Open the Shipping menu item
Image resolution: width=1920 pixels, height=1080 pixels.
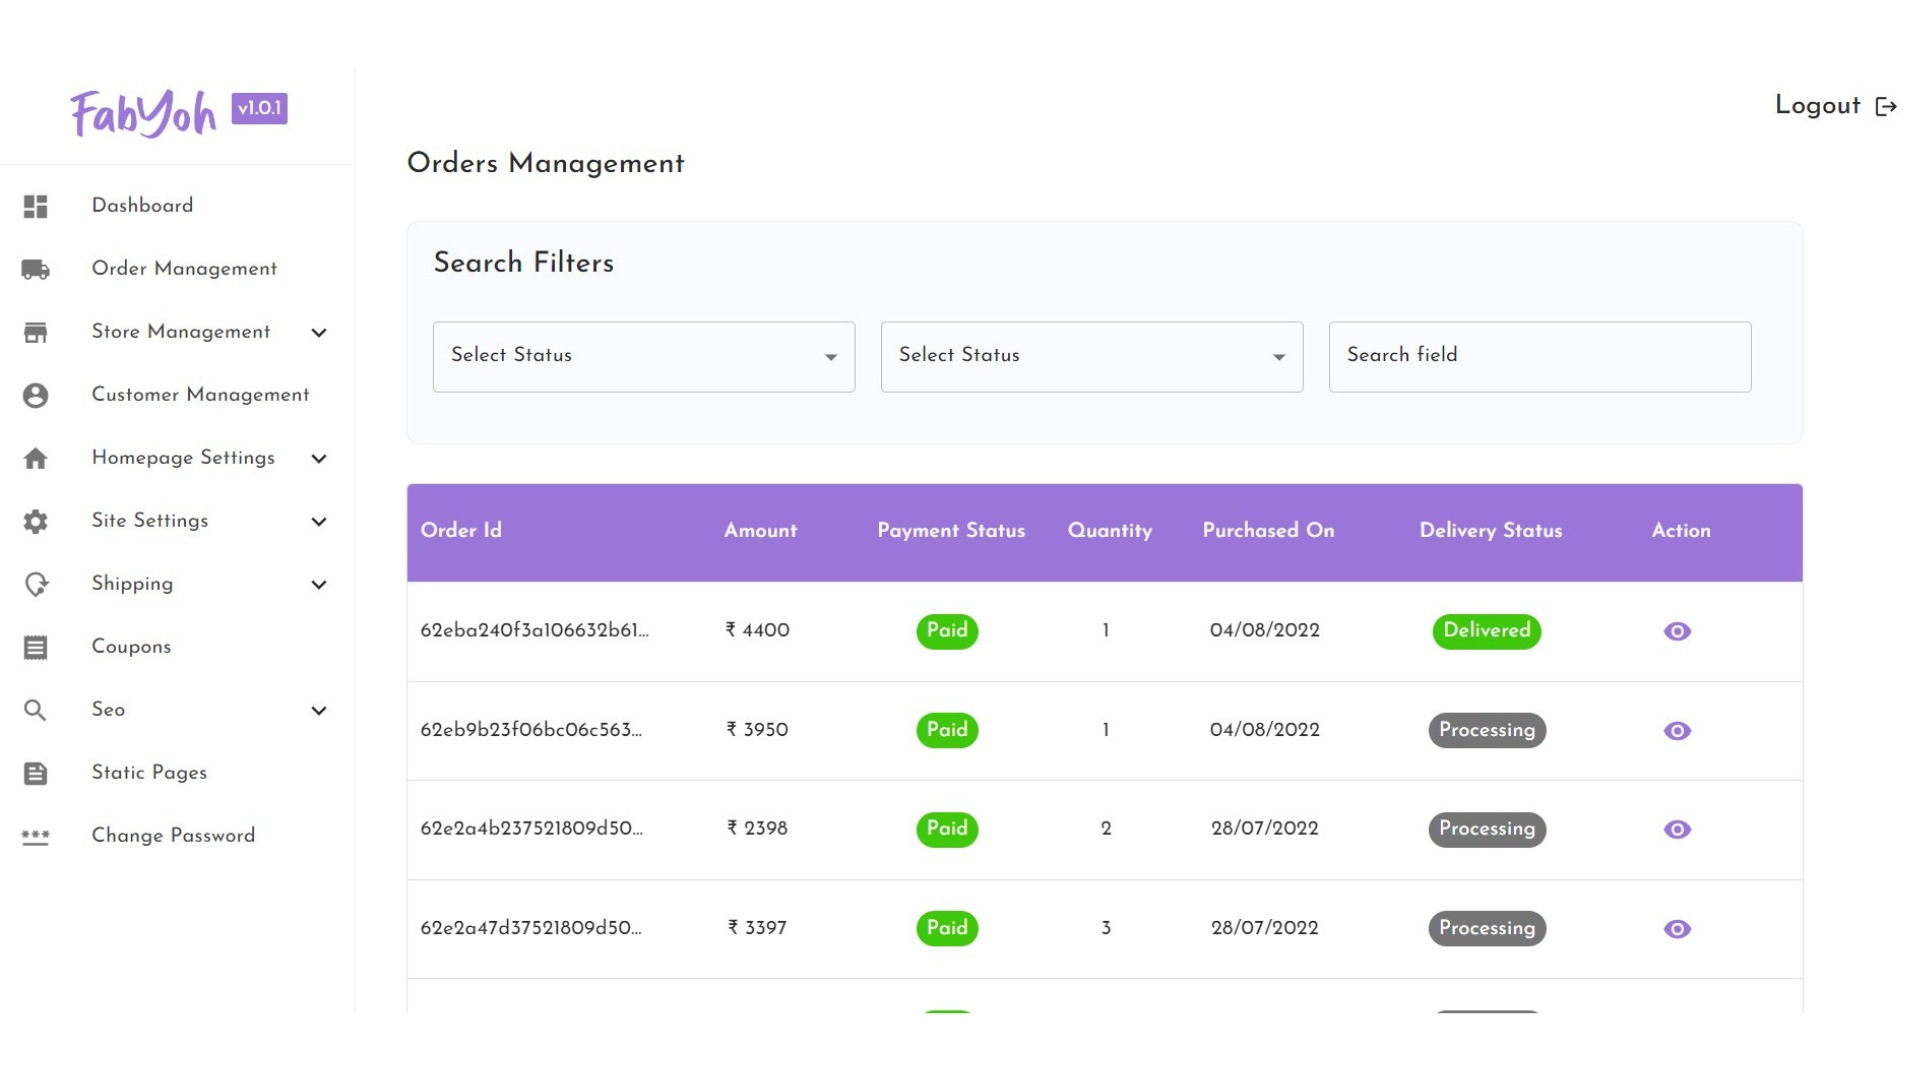coord(132,584)
